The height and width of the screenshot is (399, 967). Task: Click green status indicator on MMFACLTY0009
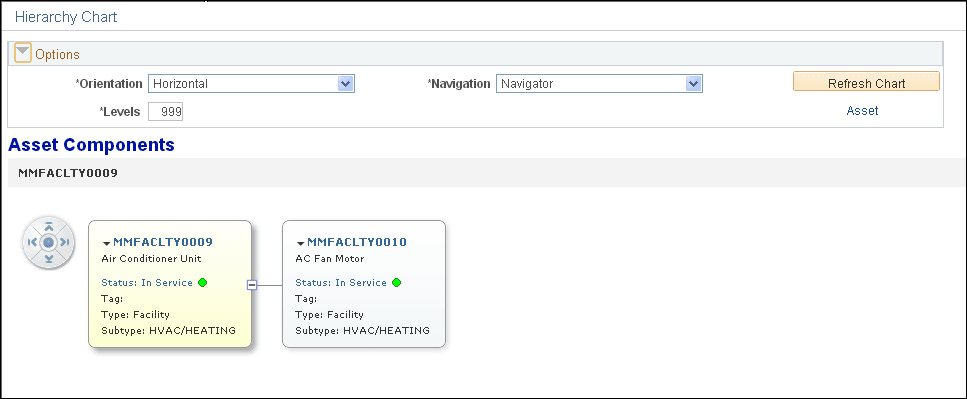[202, 282]
